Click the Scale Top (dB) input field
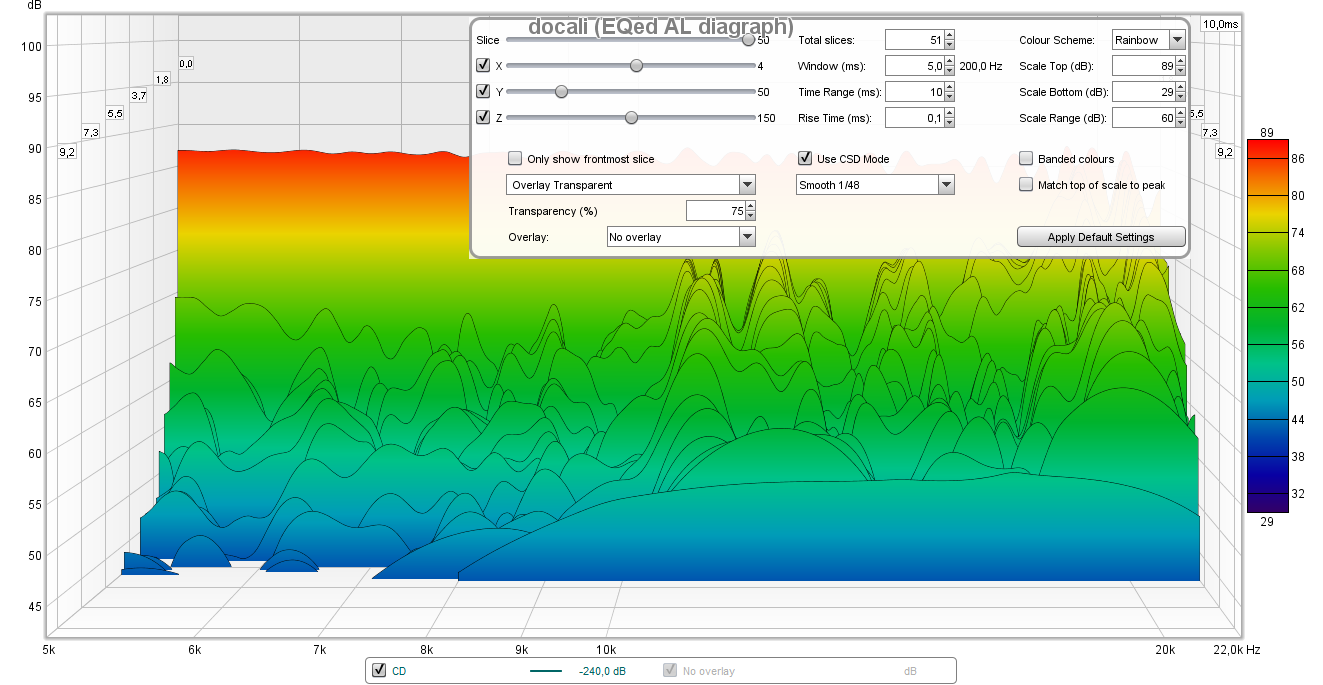 (1145, 66)
